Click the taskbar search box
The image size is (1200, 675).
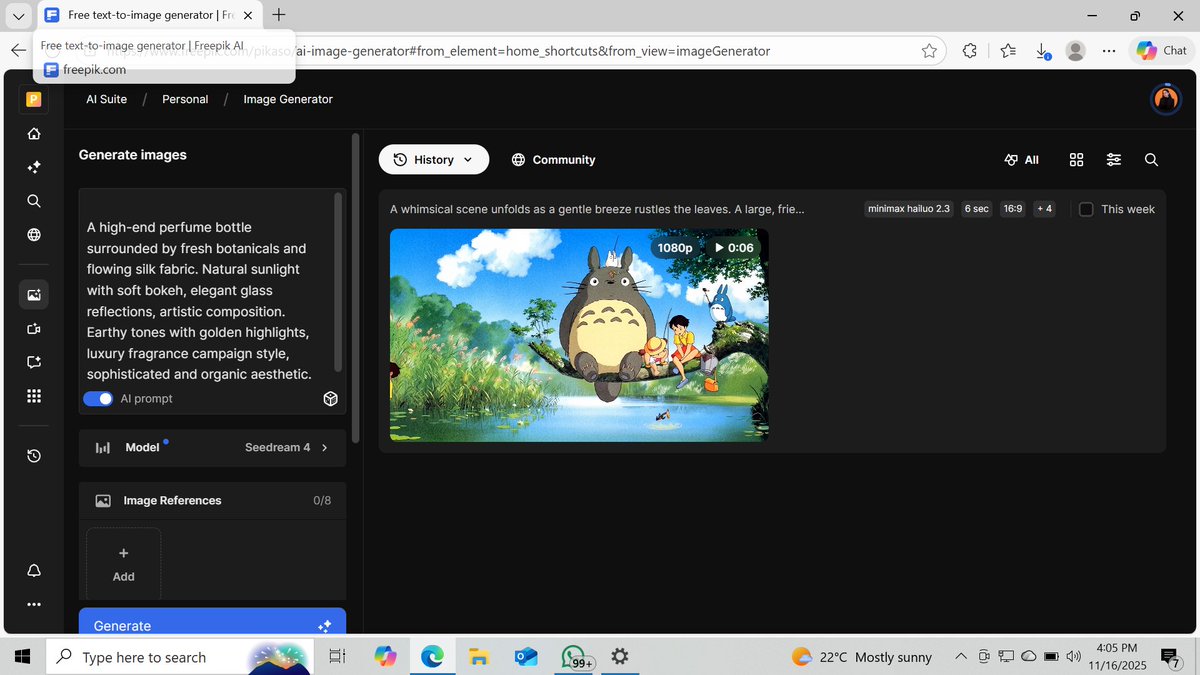coord(180,657)
